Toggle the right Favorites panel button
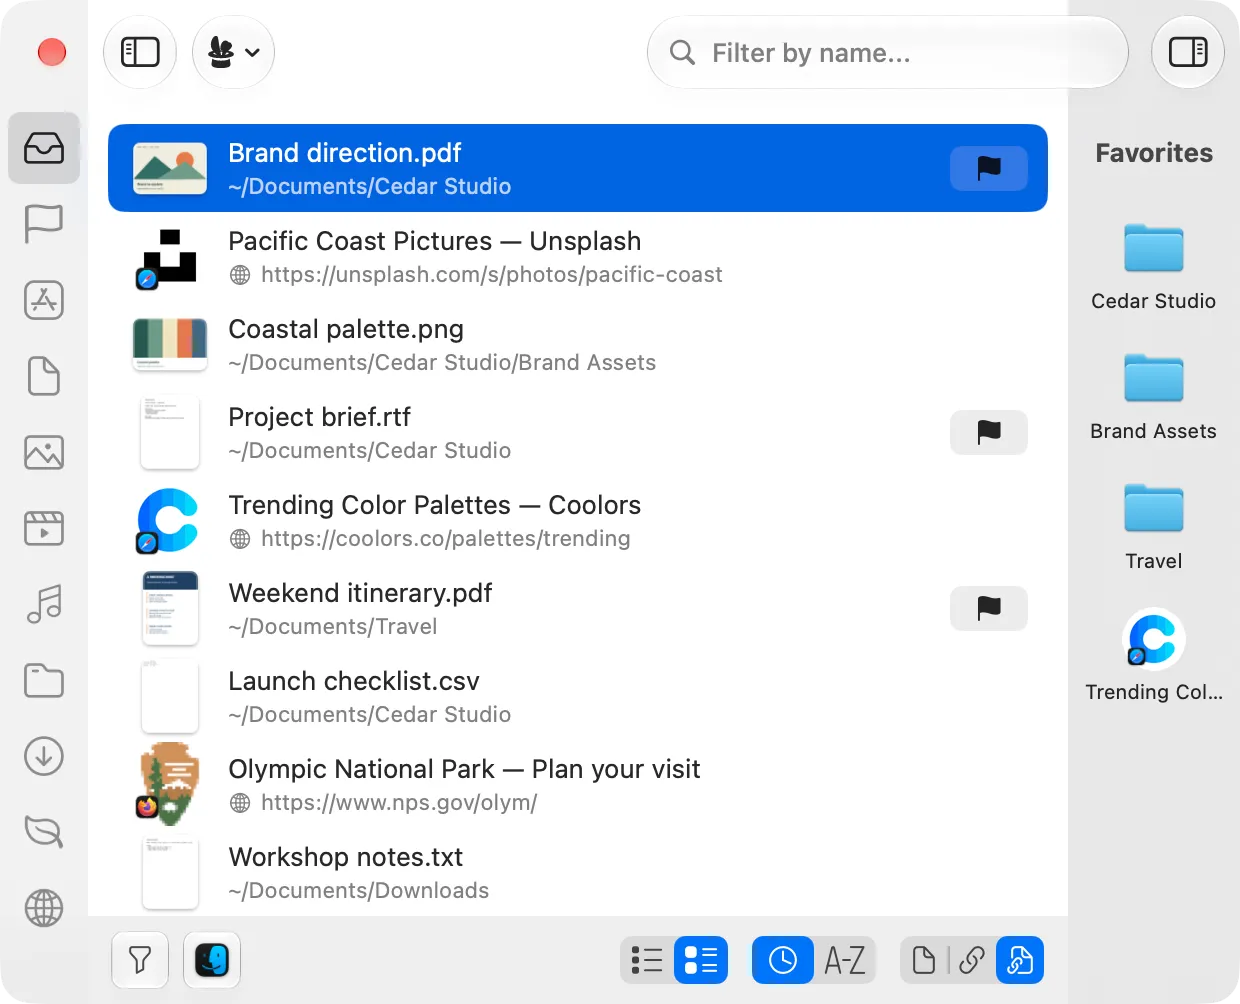The height and width of the screenshot is (1004, 1240). [x=1188, y=52]
